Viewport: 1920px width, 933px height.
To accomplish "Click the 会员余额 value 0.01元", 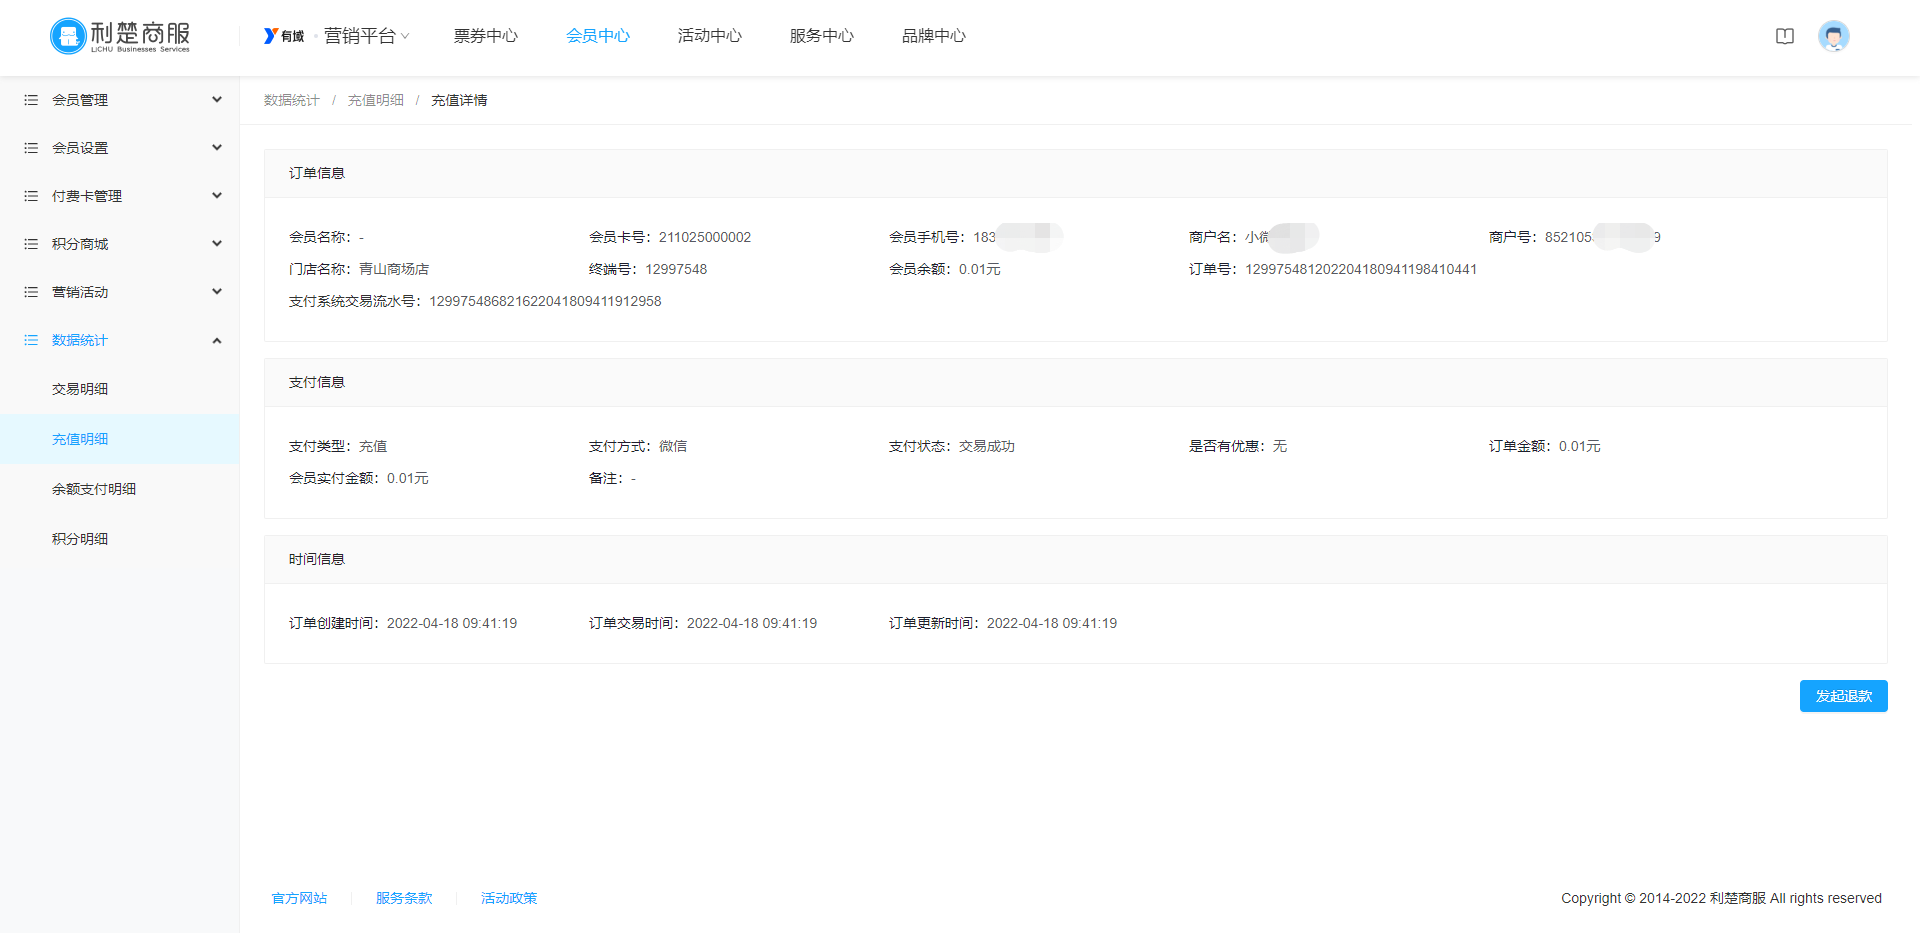I will 979,269.
